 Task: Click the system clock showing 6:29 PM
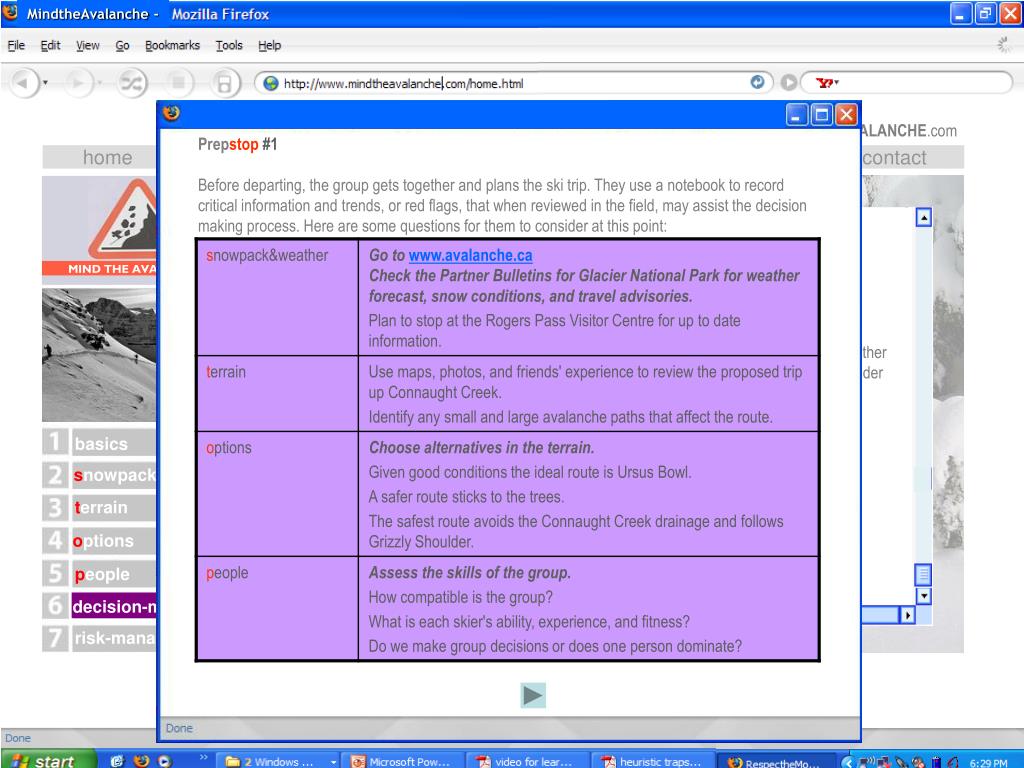point(988,763)
